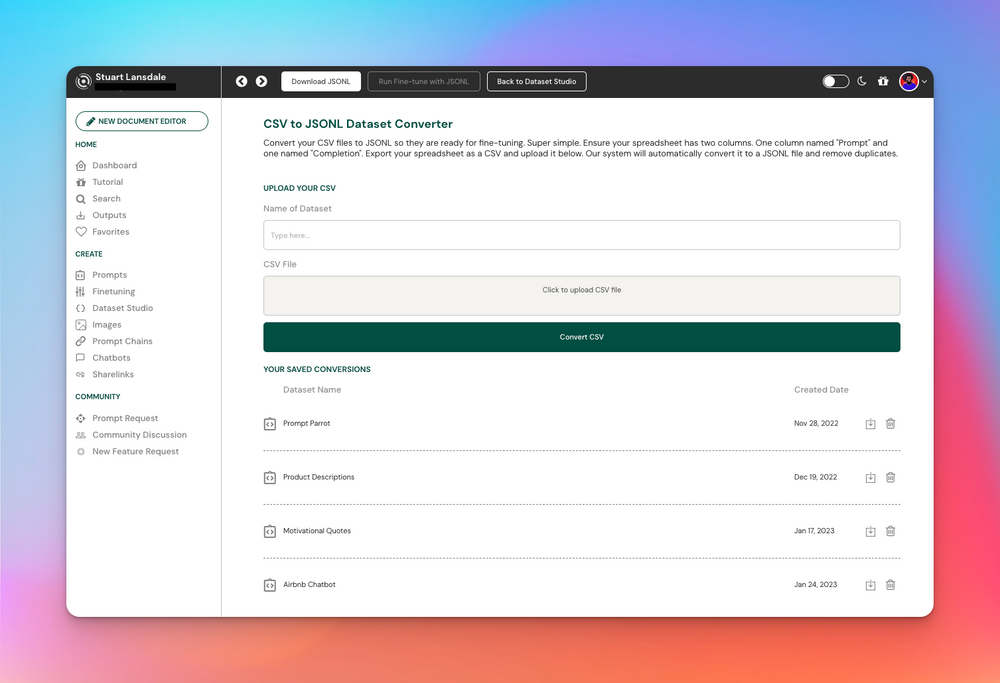
Task: Open Images in the sidebar
Action: [98, 325]
